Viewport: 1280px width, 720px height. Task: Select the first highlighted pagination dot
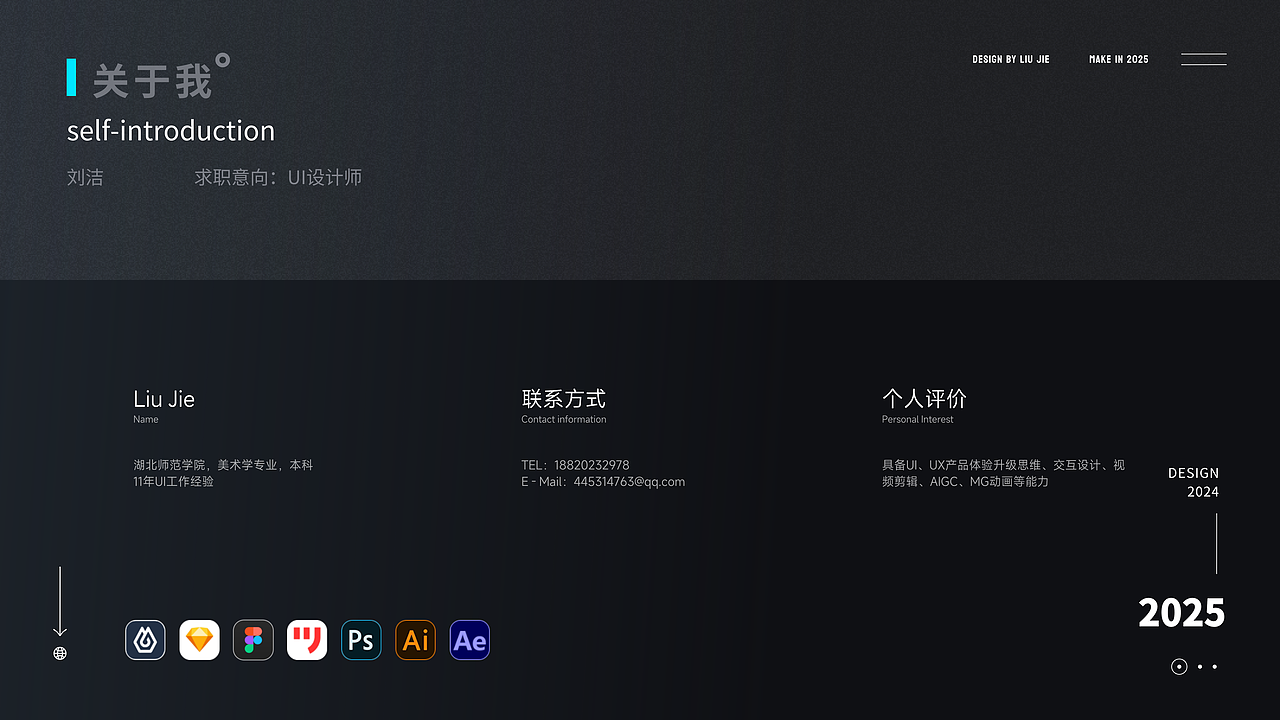coord(1179,666)
